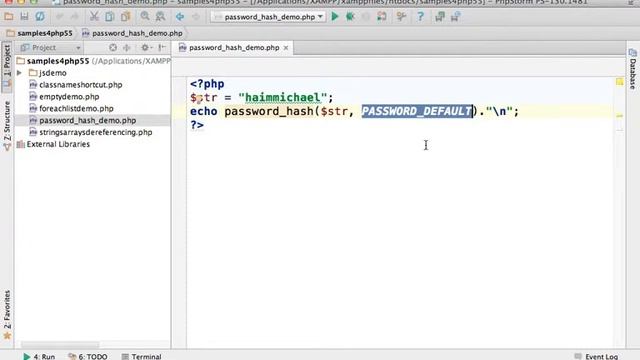Click the Save All toolbar icon

click(x=24, y=17)
